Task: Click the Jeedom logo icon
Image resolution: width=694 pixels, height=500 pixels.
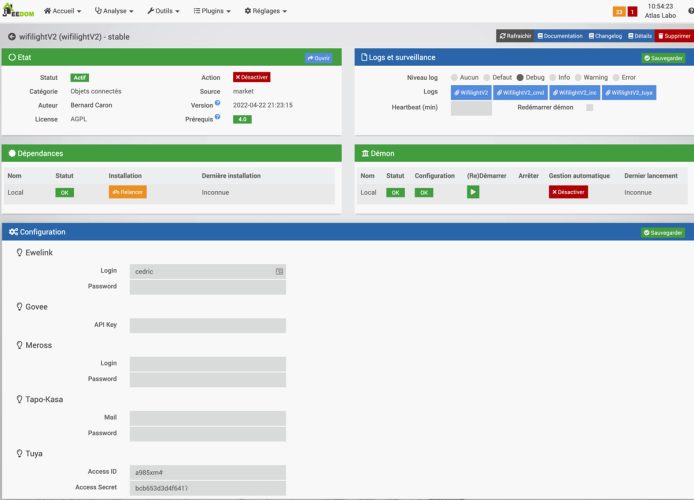Action: click(18, 10)
